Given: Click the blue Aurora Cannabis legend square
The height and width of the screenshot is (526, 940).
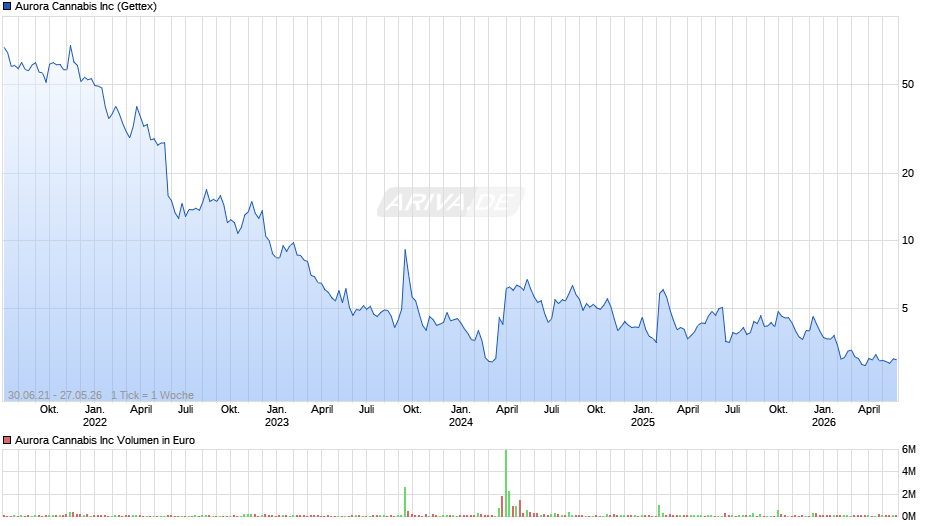Looking at the screenshot, I should tap(7, 7).
